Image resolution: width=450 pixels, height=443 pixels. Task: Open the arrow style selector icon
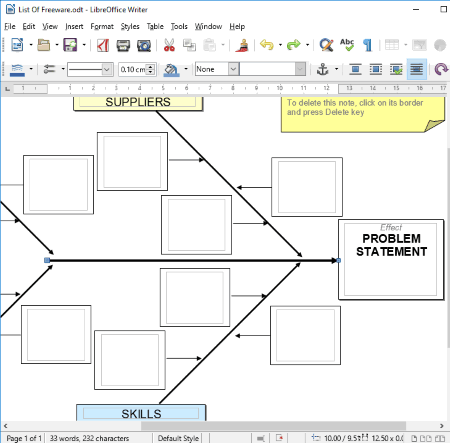49,69
